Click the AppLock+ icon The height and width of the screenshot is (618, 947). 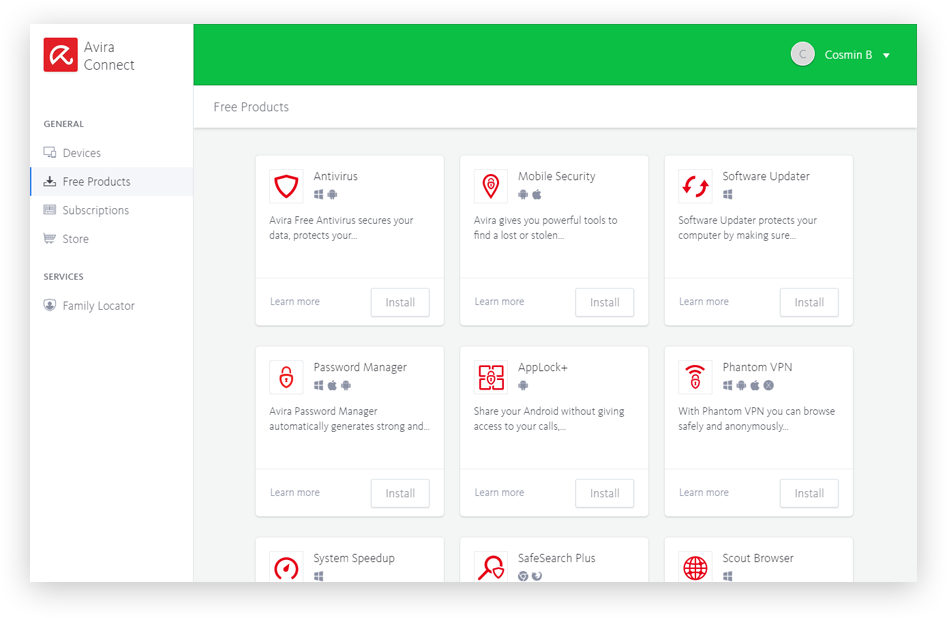491,377
